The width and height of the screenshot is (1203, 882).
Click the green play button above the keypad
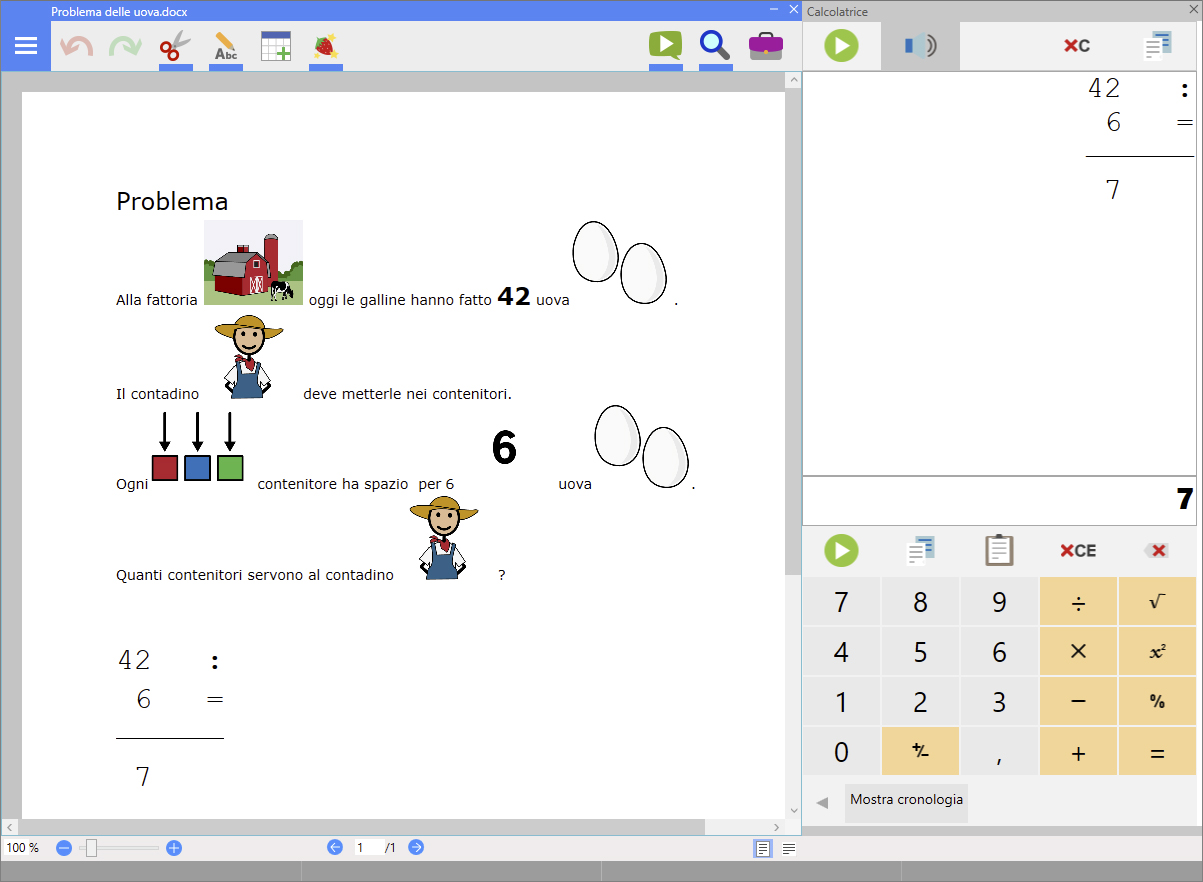tap(842, 550)
